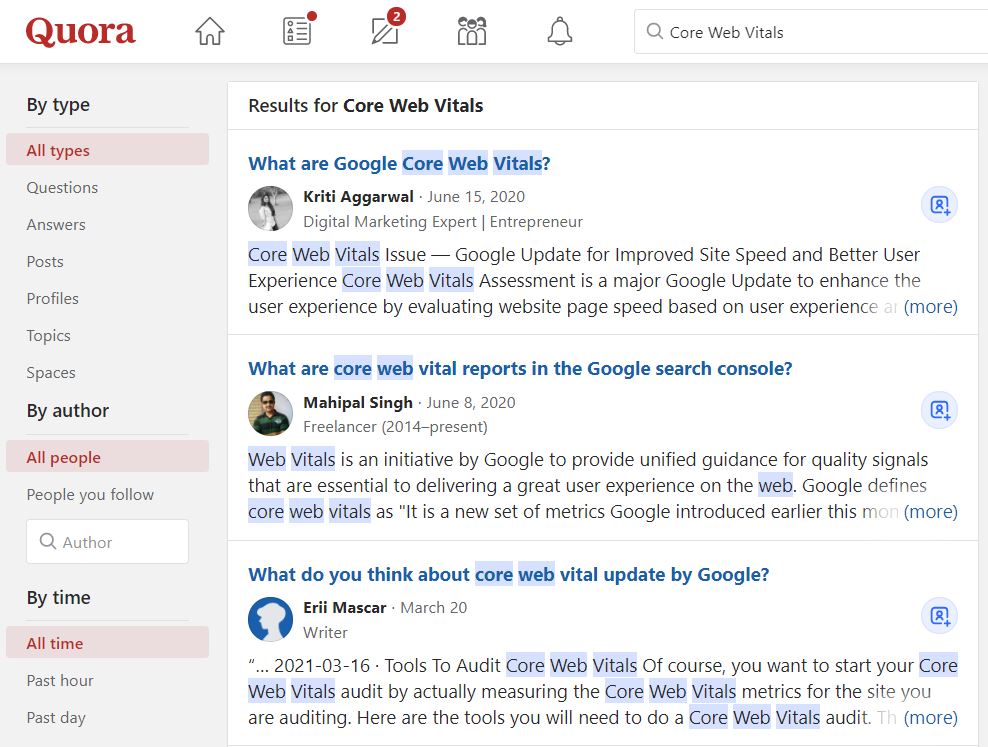The width and height of the screenshot is (988, 747).
Task: Select People you follow filter
Action: (90, 494)
